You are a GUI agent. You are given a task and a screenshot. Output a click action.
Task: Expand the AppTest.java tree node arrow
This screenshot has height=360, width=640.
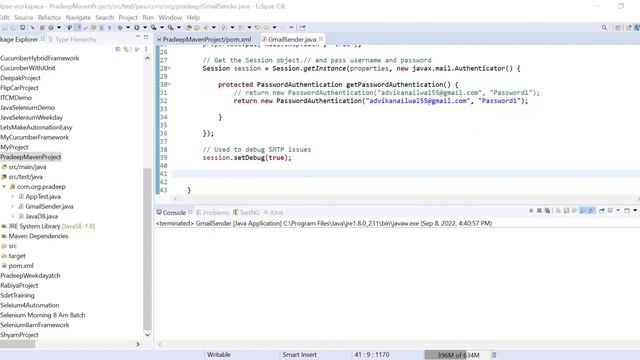(13, 197)
